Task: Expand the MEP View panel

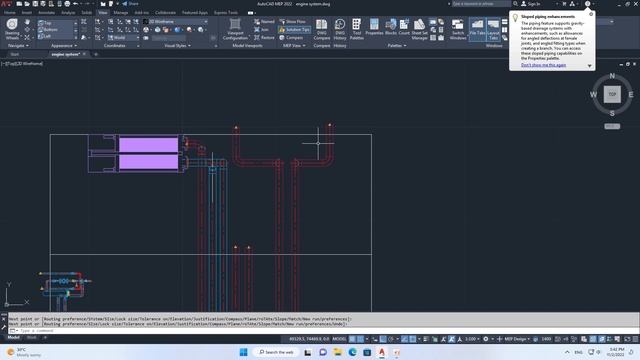Action: tap(294, 46)
